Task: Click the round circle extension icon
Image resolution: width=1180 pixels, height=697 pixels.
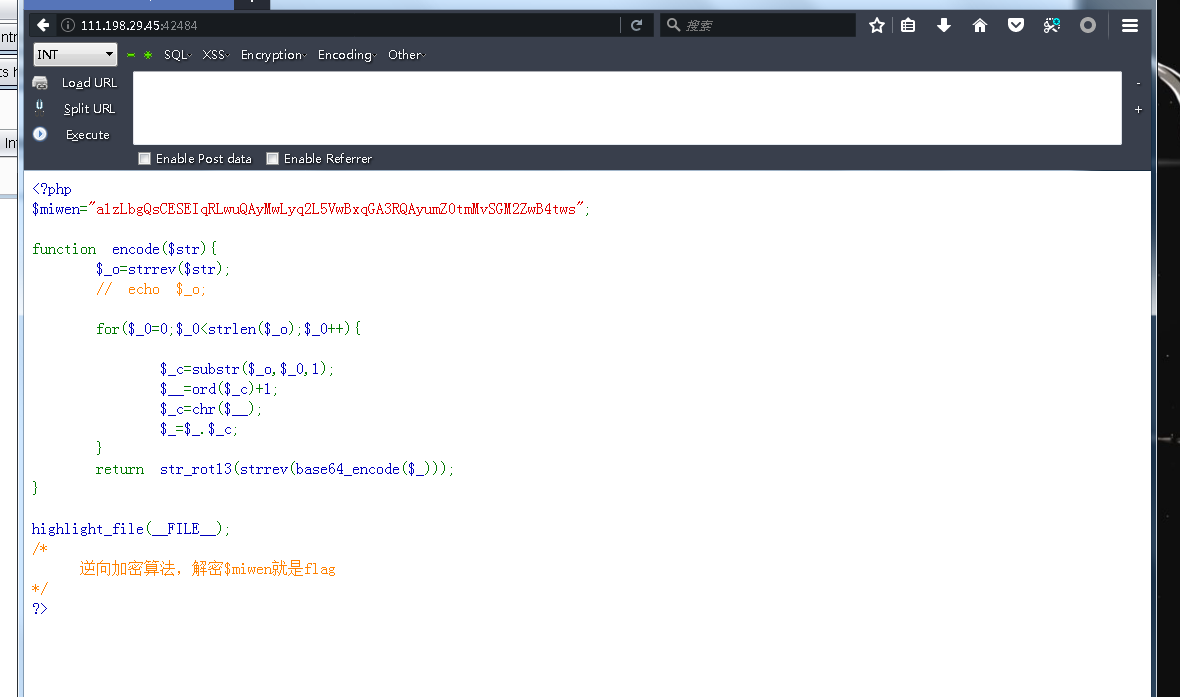Action: [x=1088, y=26]
